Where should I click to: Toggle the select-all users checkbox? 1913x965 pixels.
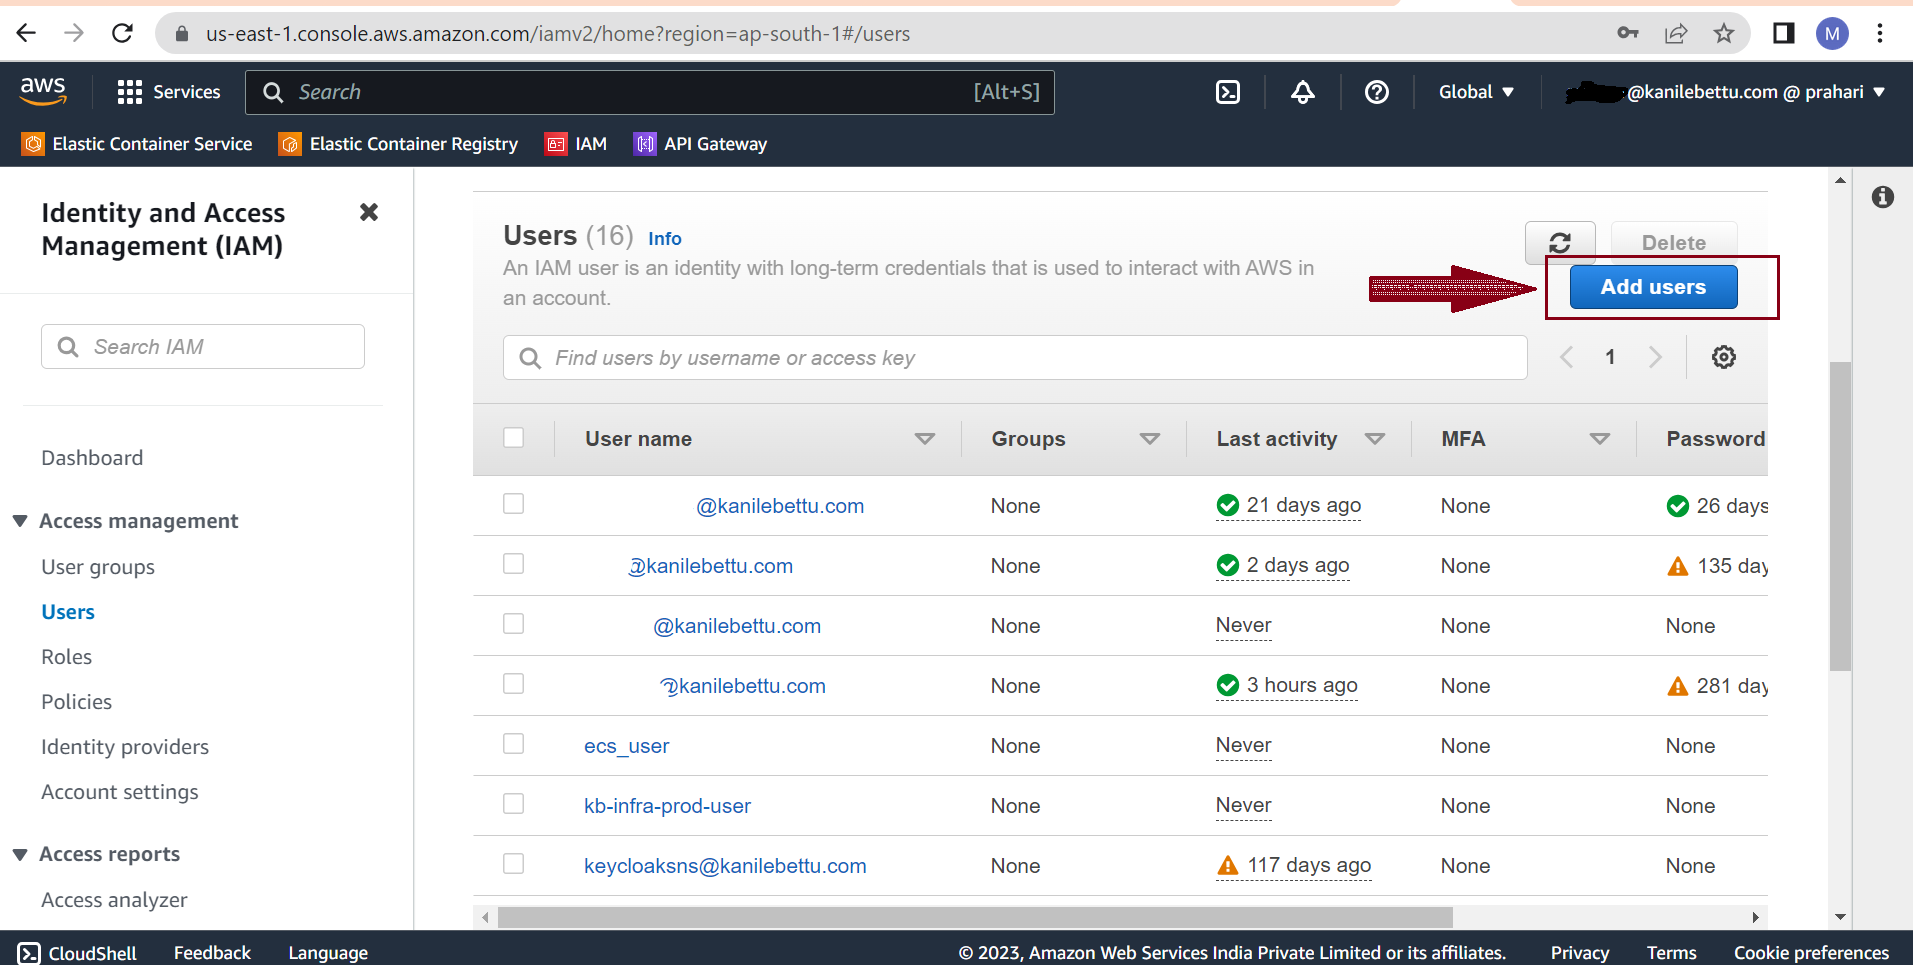pyautogui.click(x=513, y=437)
